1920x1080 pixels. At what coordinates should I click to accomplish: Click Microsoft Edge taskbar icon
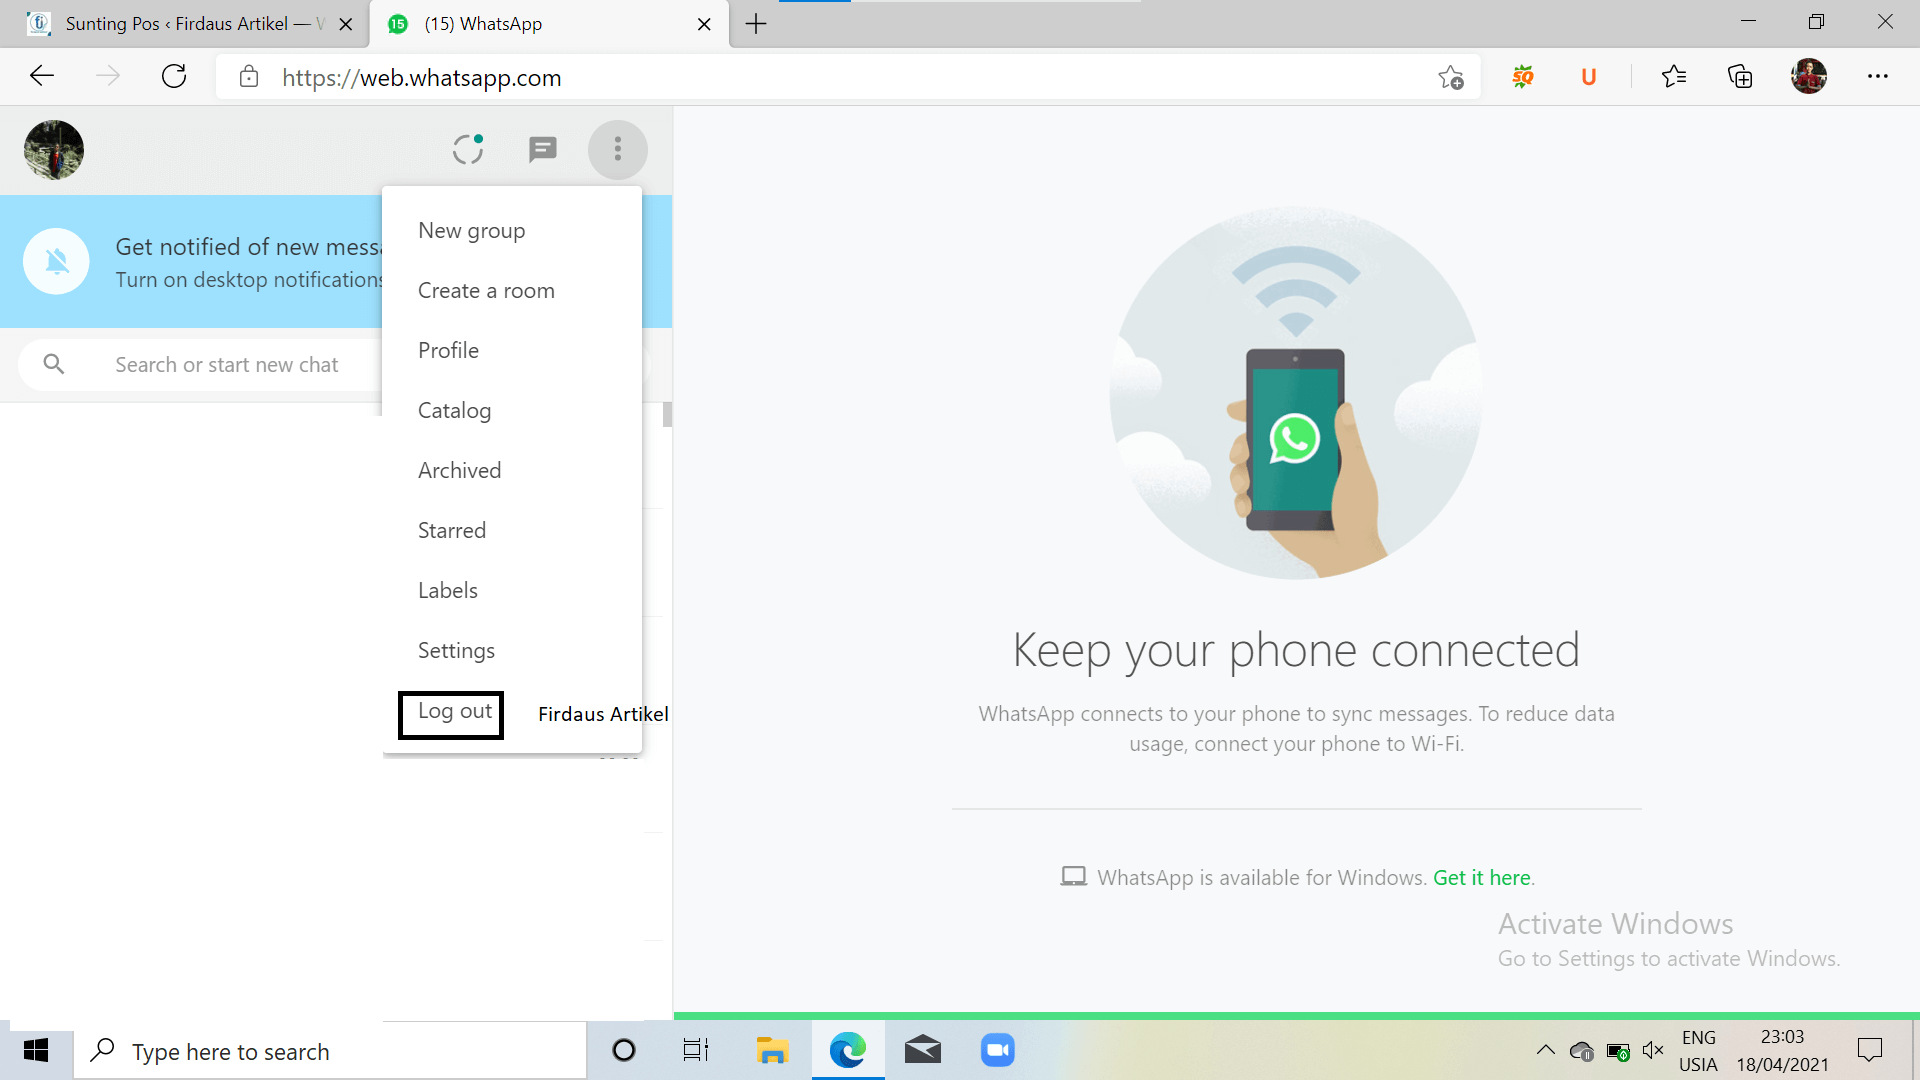(848, 1050)
